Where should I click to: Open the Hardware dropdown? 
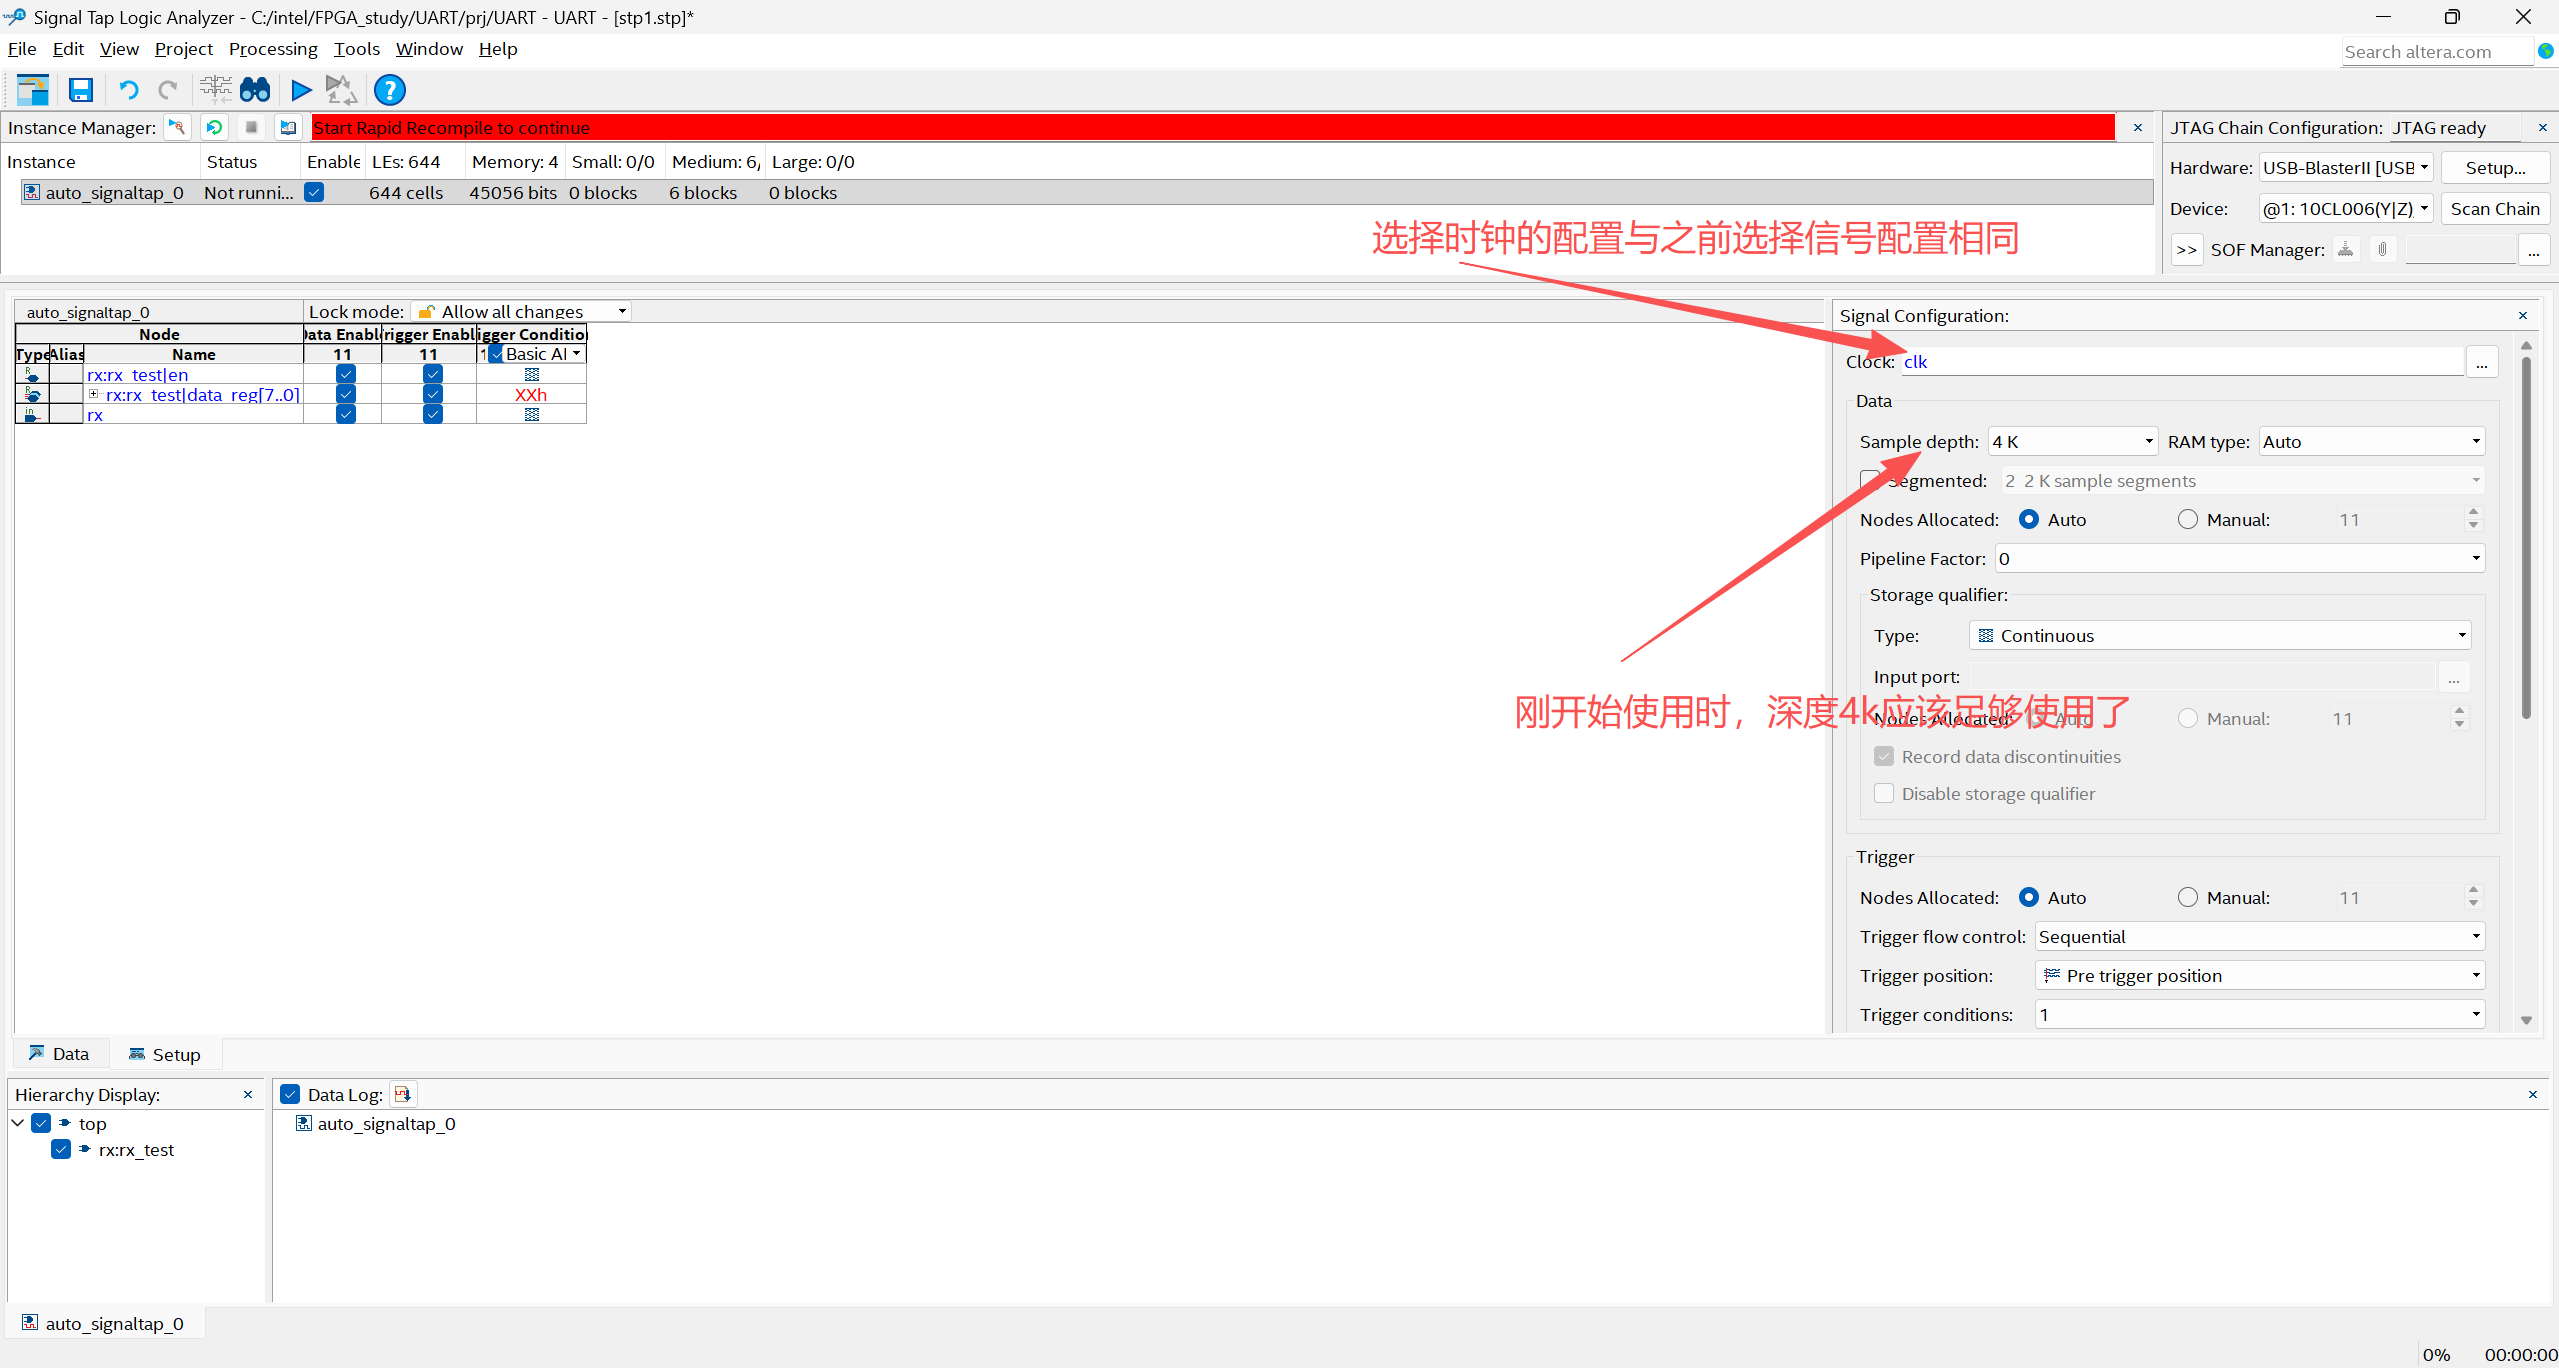2346,167
